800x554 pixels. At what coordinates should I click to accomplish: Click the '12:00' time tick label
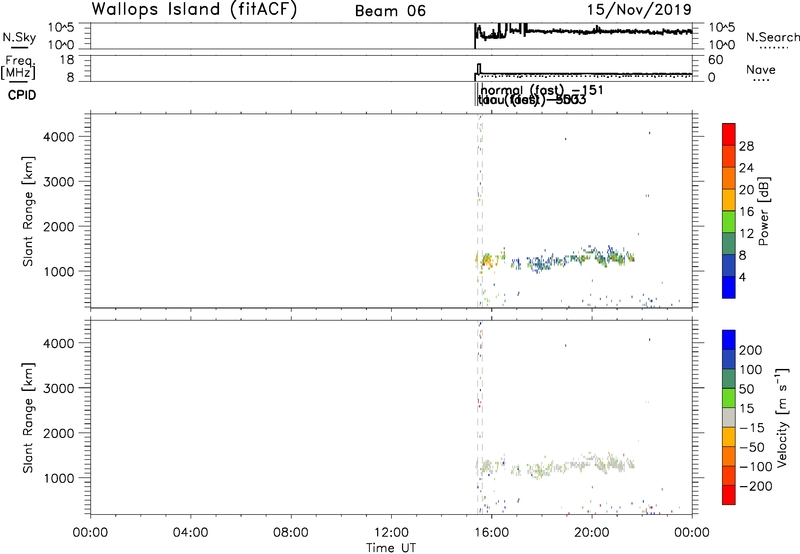pos(391,533)
